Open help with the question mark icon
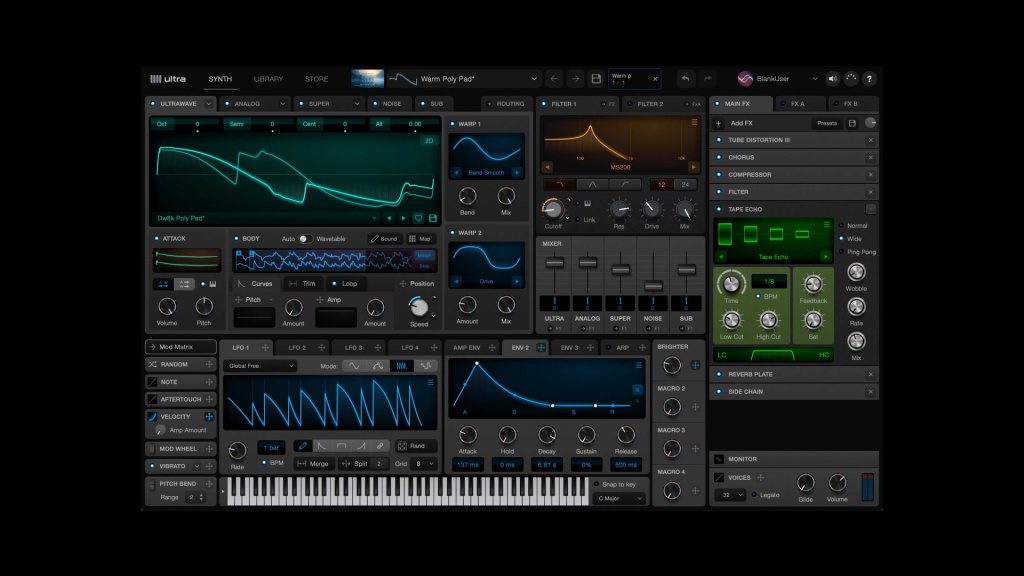 pyautogui.click(x=869, y=79)
